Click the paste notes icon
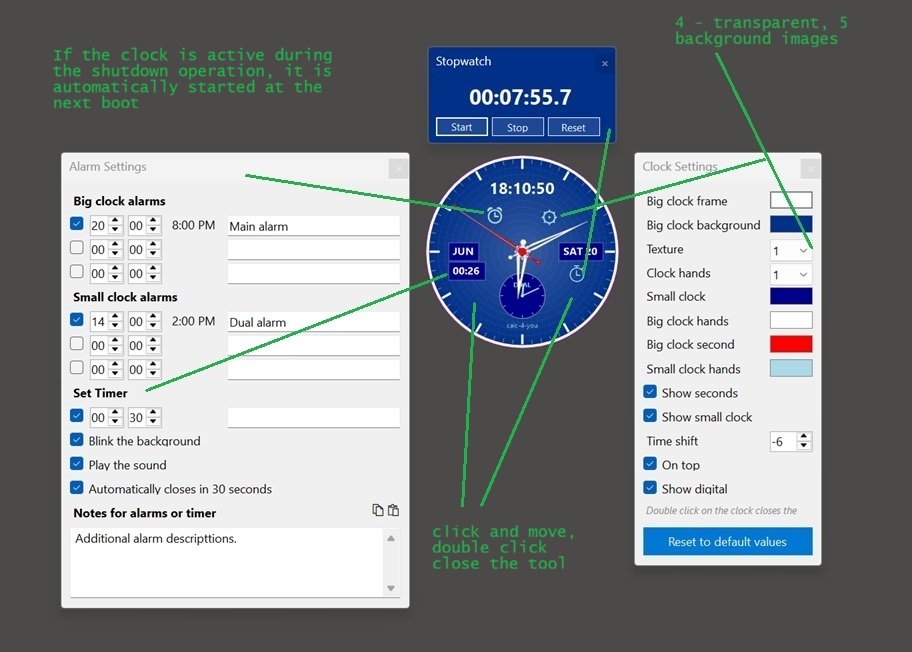 tap(394, 510)
